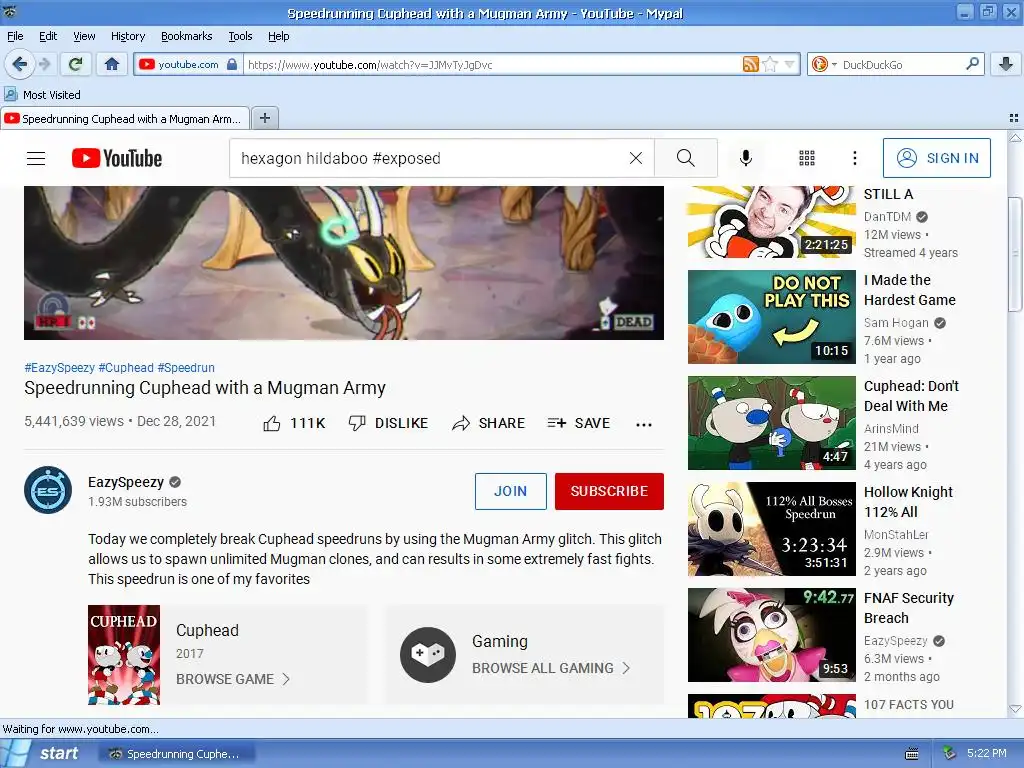
Task: Click the #Speedrun hashtag
Action: point(186,368)
